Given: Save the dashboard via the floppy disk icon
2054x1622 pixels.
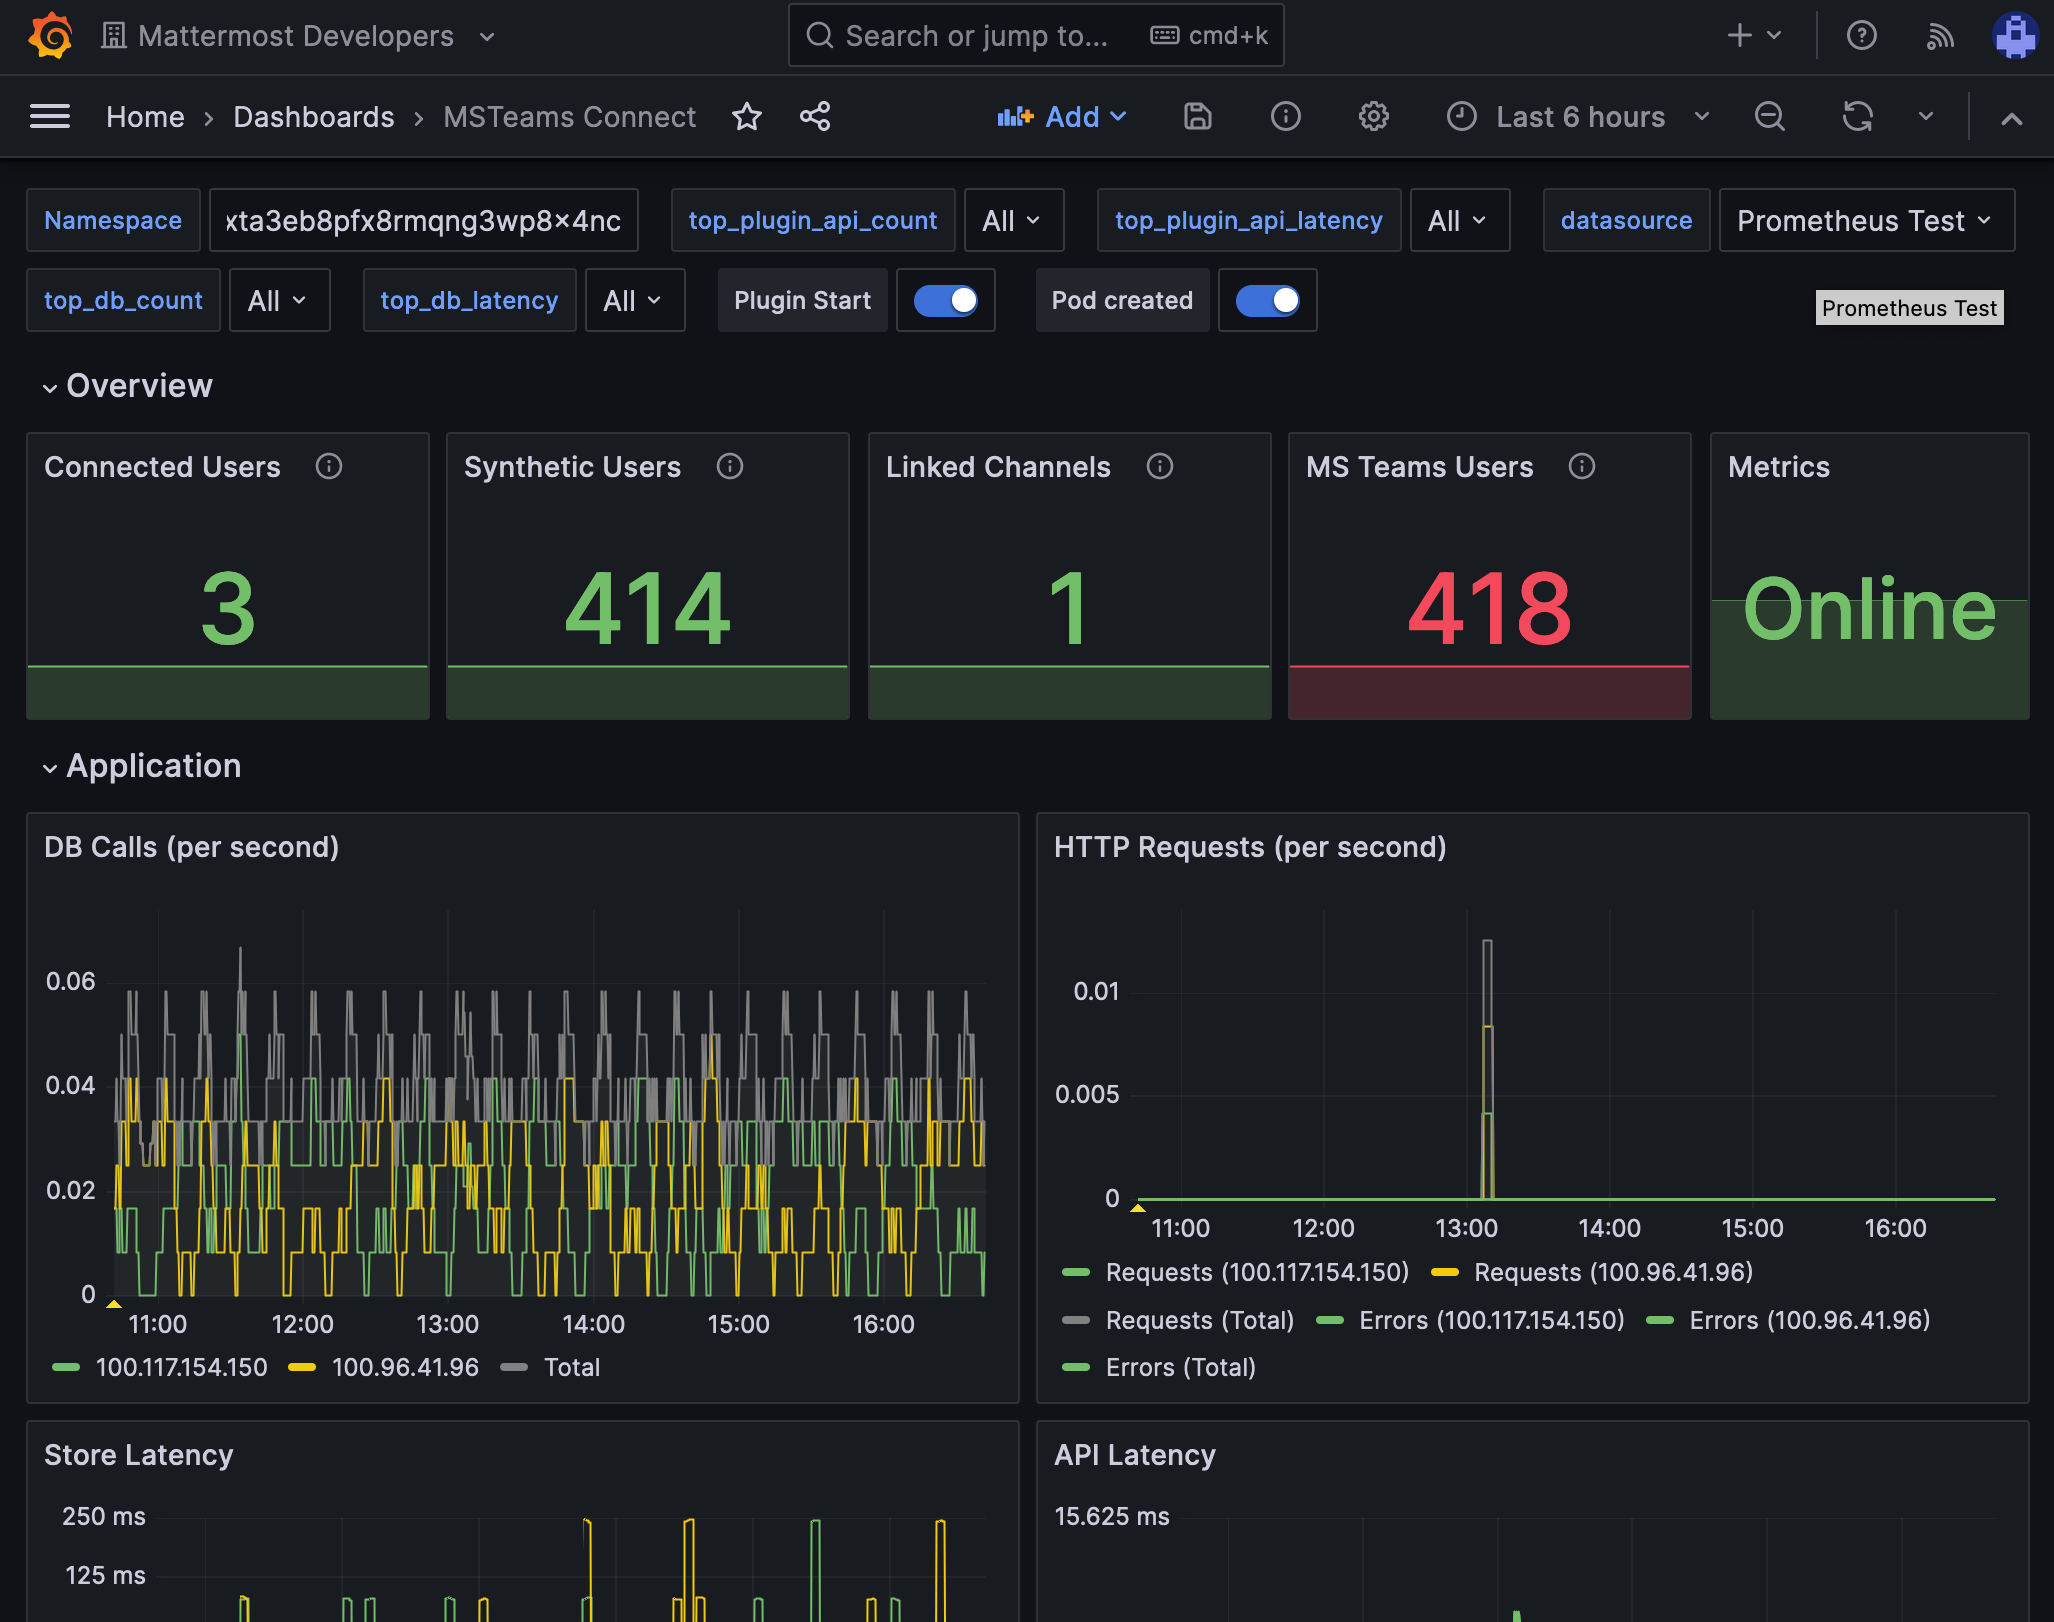Looking at the screenshot, I should [1197, 117].
